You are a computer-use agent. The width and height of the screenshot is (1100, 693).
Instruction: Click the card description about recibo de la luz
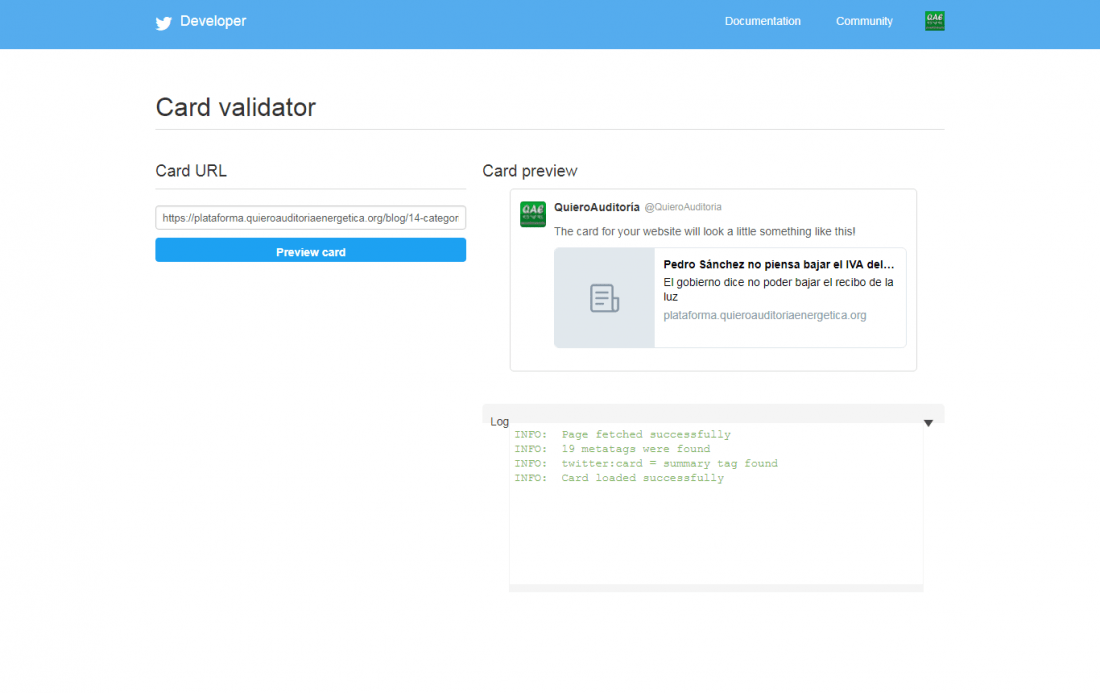pyautogui.click(x=779, y=289)
